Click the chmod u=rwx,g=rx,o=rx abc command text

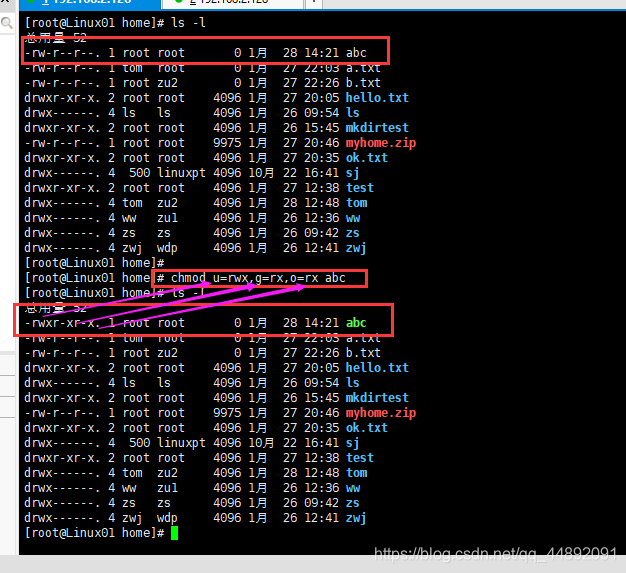tap(258, 278)
